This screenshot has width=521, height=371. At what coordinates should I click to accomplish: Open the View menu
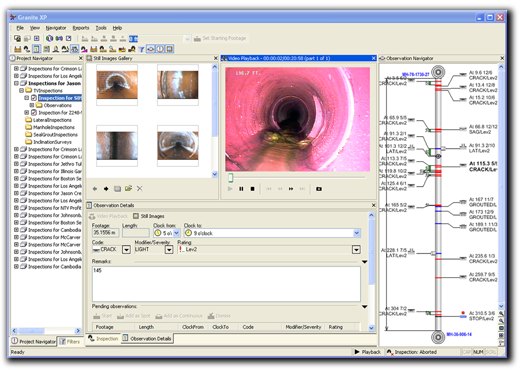(x=35, y=28)
